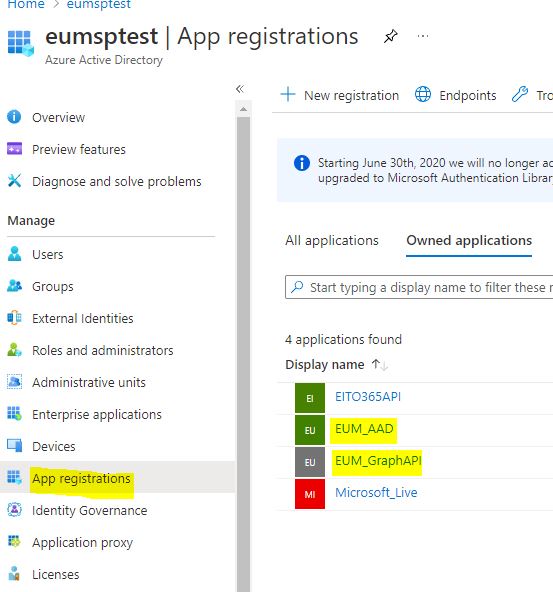Click the Diagnose and solve problems wrench icon
The width and height of the screenshot is (553, 592).
(x=14, y=181)
